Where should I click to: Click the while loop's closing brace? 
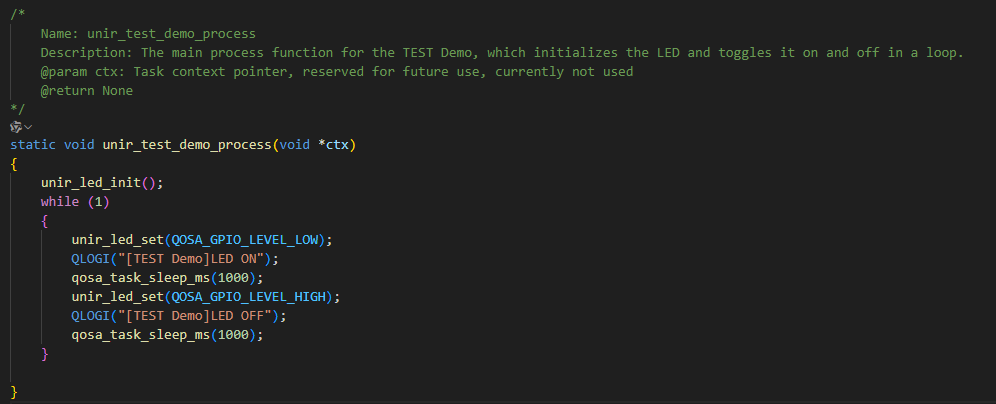(x=45, y=354)
